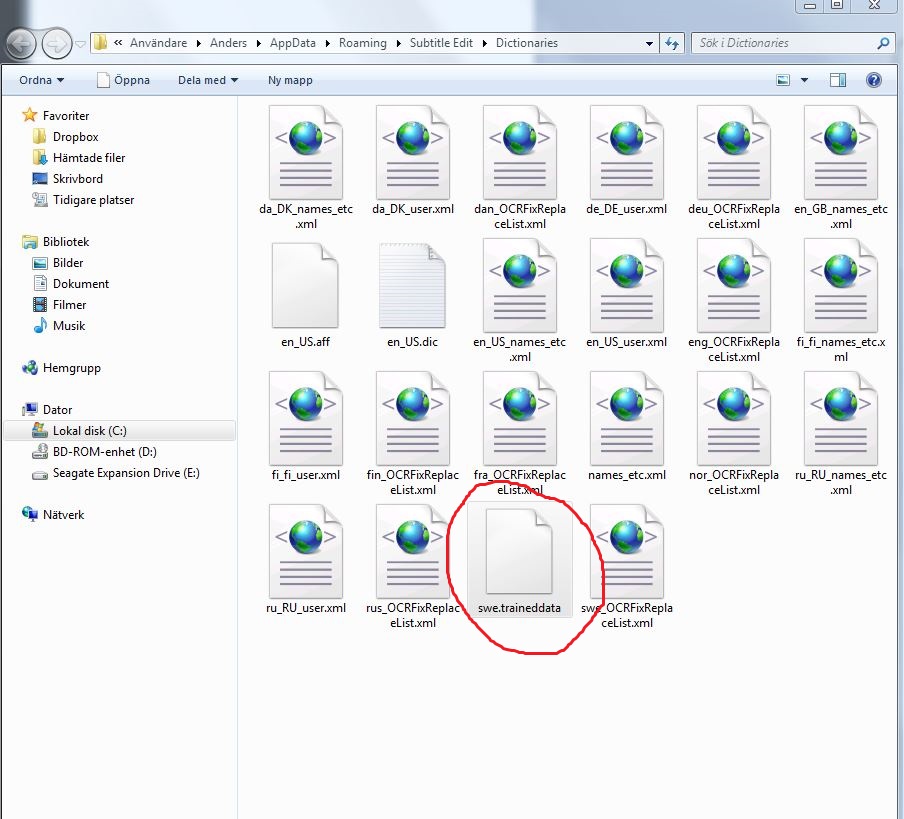Expand the Subtitle Edit breadcrumb arrow
Viewport: 904px width, 819px height.
484,43
